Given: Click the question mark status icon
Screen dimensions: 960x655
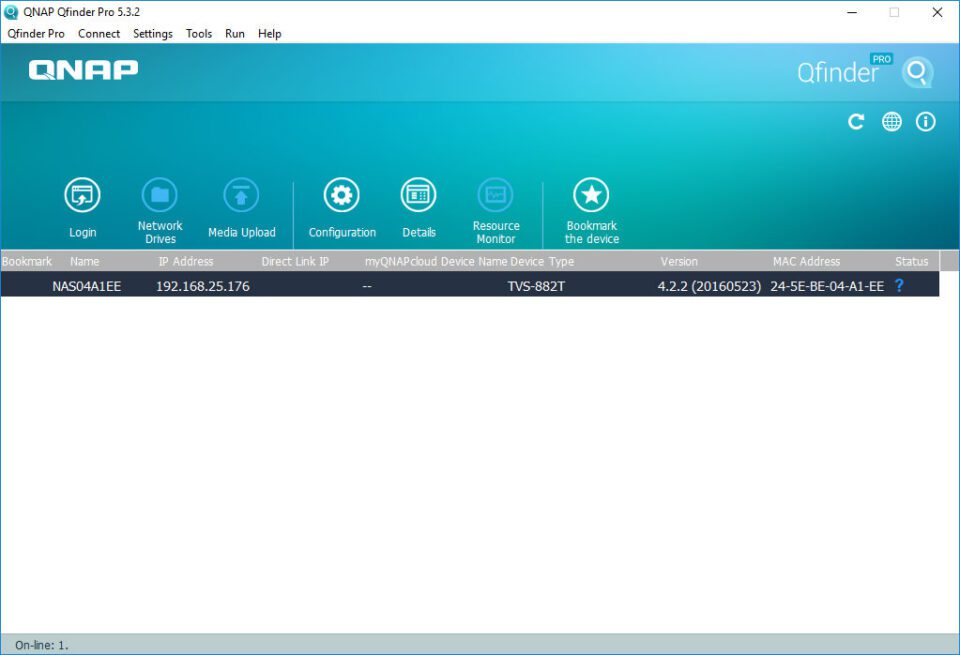Looking at the screenshot, I should coord(899,285).
